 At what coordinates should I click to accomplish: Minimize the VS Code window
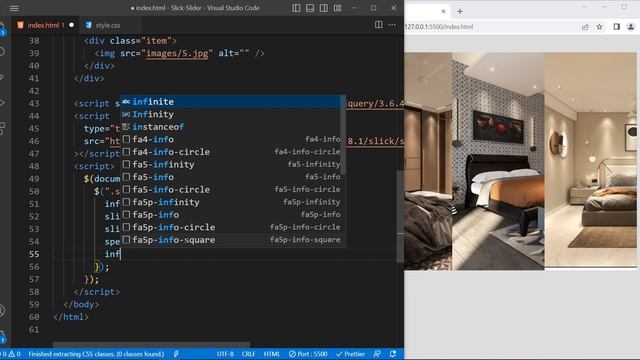354,8
